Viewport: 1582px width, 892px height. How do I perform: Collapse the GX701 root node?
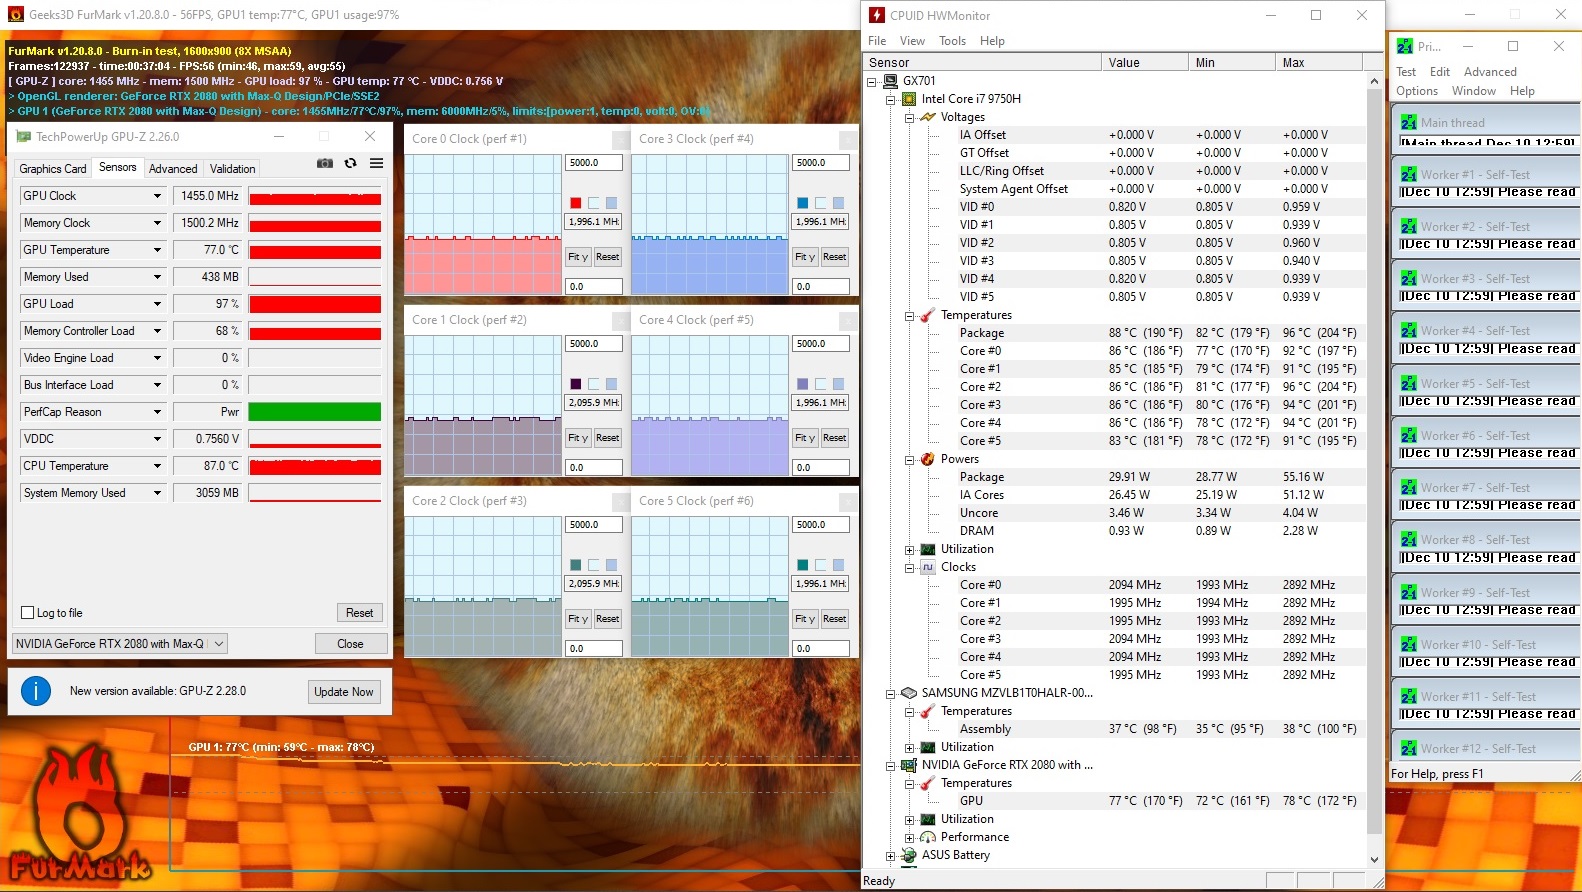coord(871,81)
